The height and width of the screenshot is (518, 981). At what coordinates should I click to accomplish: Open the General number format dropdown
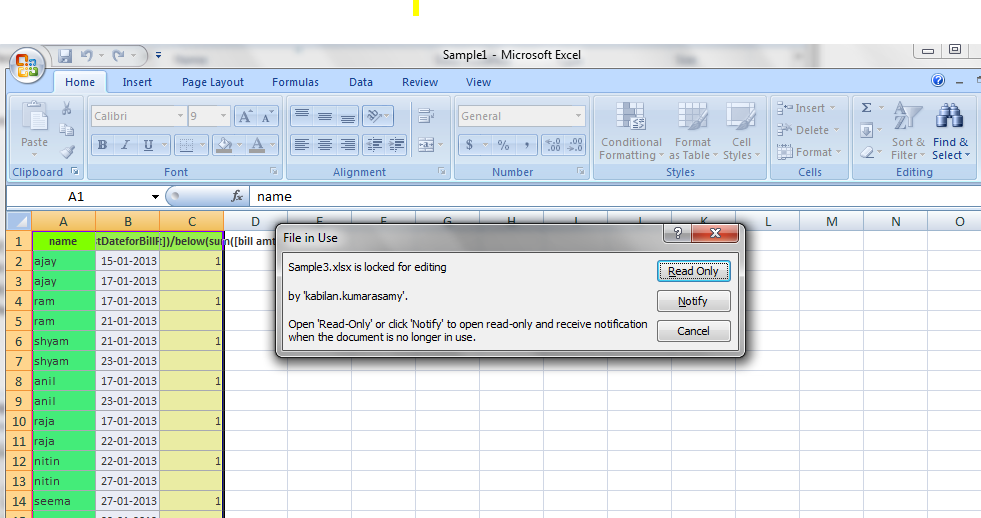[x=577, y=116]
